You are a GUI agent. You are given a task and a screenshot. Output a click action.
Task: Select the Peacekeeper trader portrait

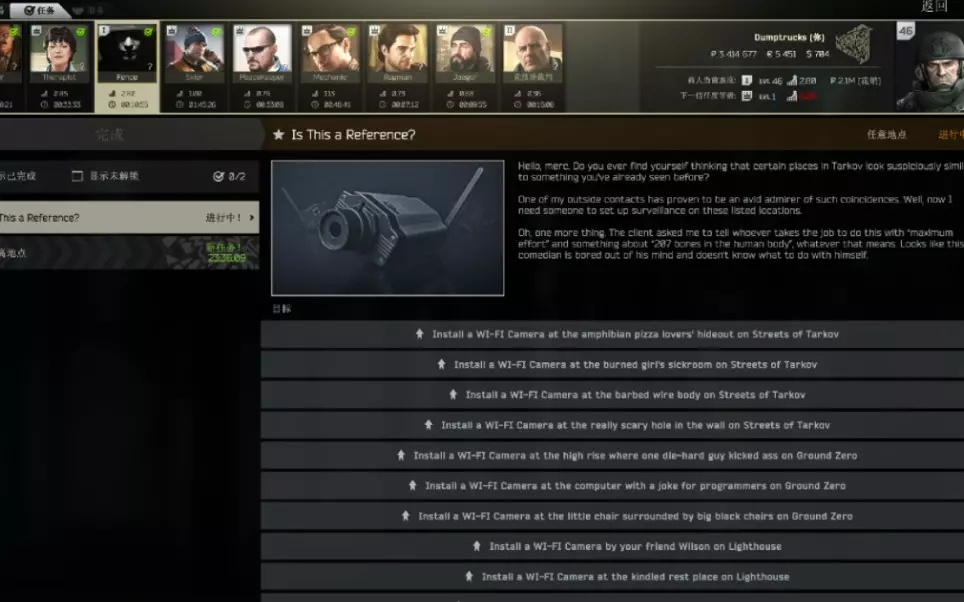[262, 54]
